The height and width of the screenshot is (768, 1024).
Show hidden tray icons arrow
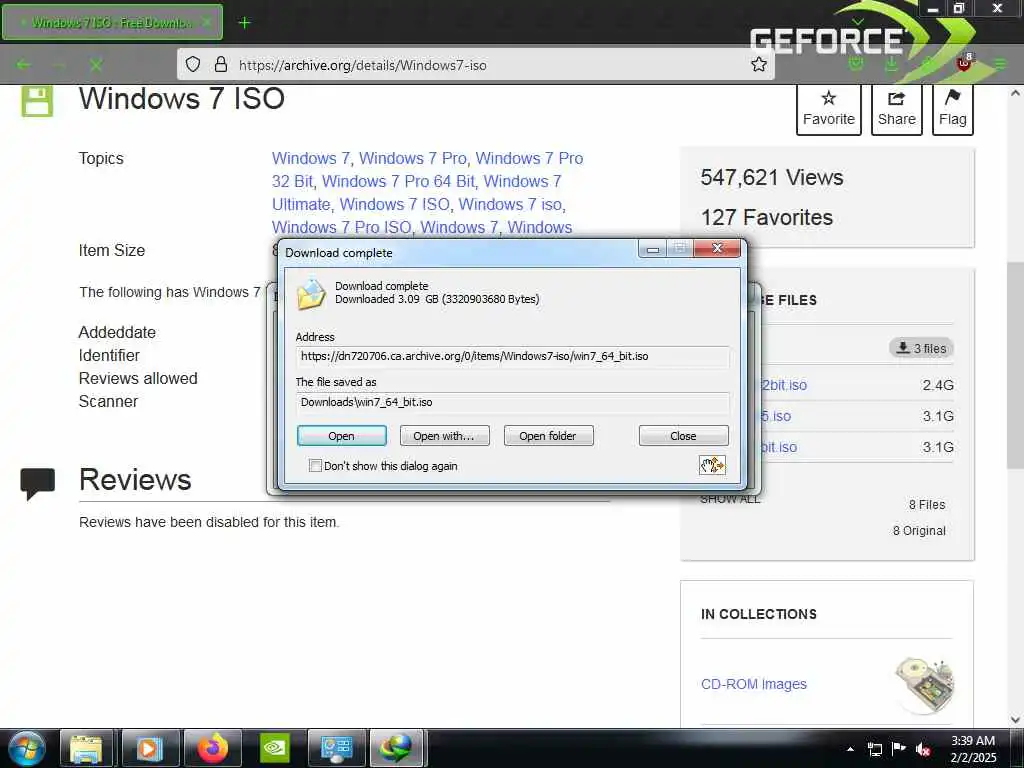pyautogui.click(x=850, y=749)
